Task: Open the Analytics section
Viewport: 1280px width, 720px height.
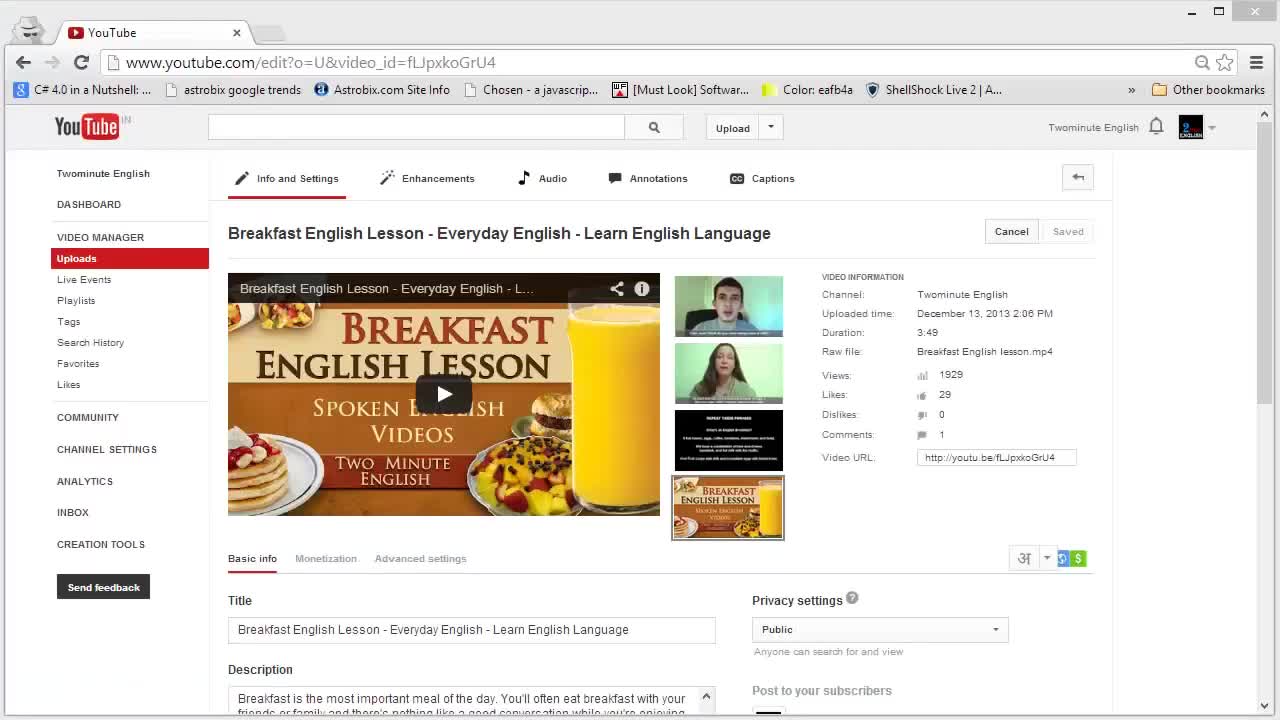Action: tap(85, 482)
